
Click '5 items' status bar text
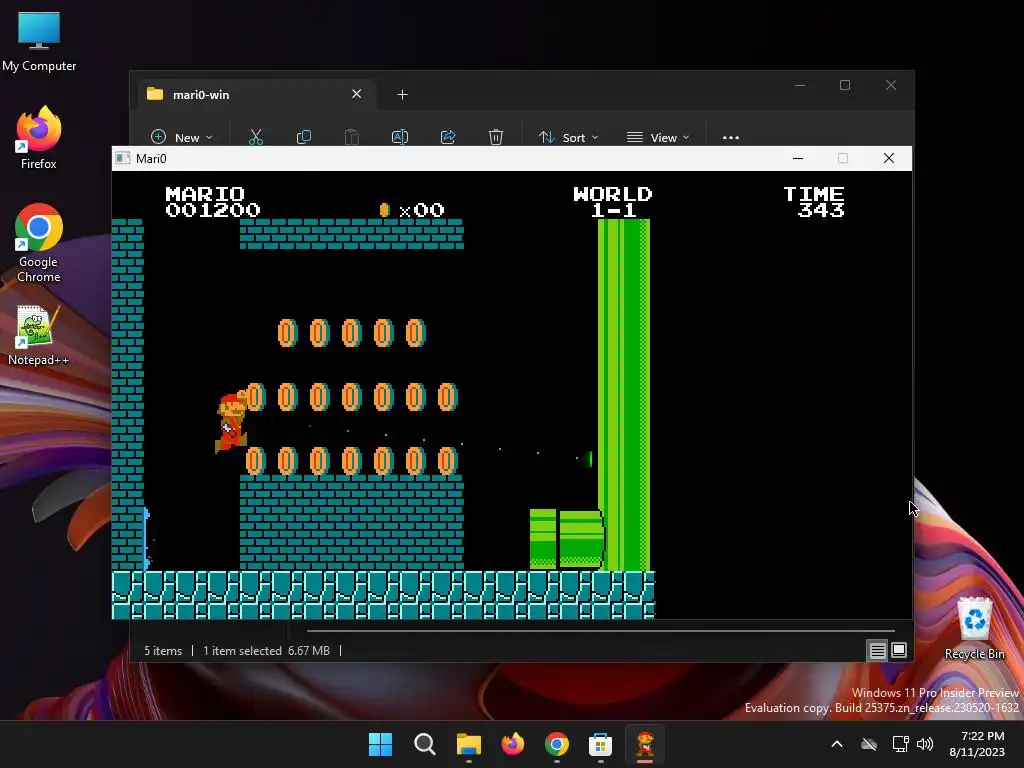(163, 650)
